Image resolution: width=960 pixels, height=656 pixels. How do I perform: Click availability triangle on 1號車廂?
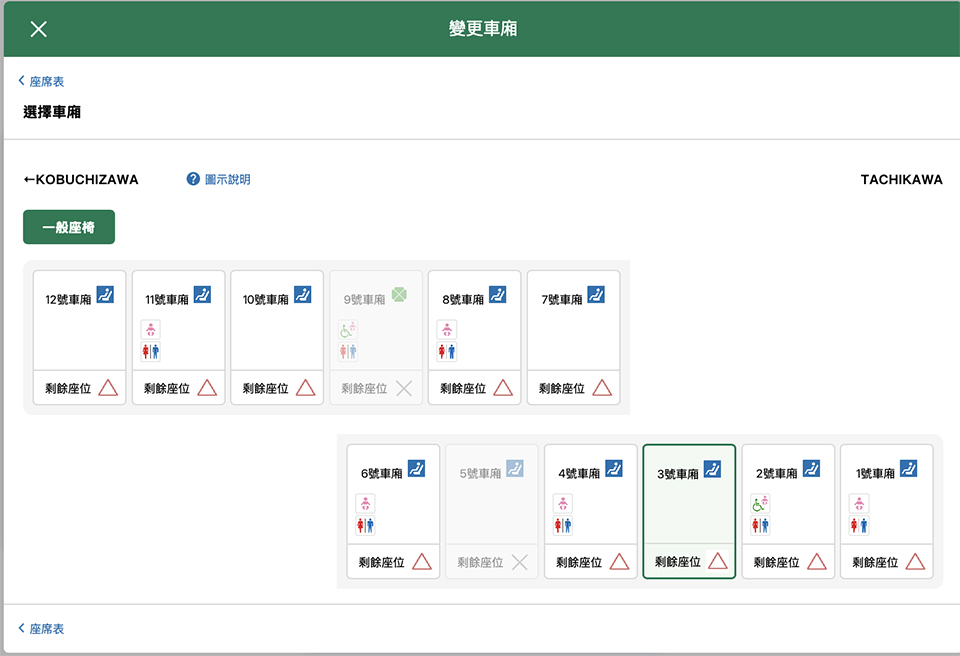915,562
